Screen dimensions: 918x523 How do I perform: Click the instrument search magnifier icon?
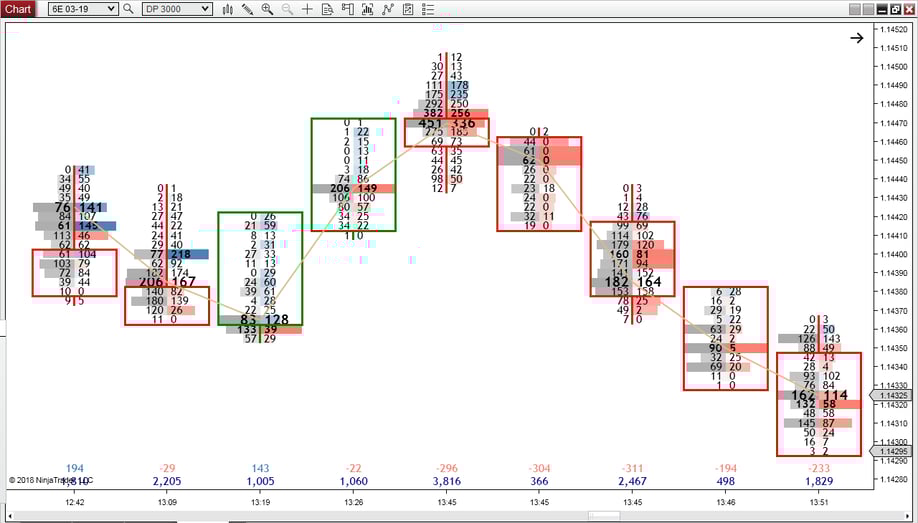pos(128,9)
